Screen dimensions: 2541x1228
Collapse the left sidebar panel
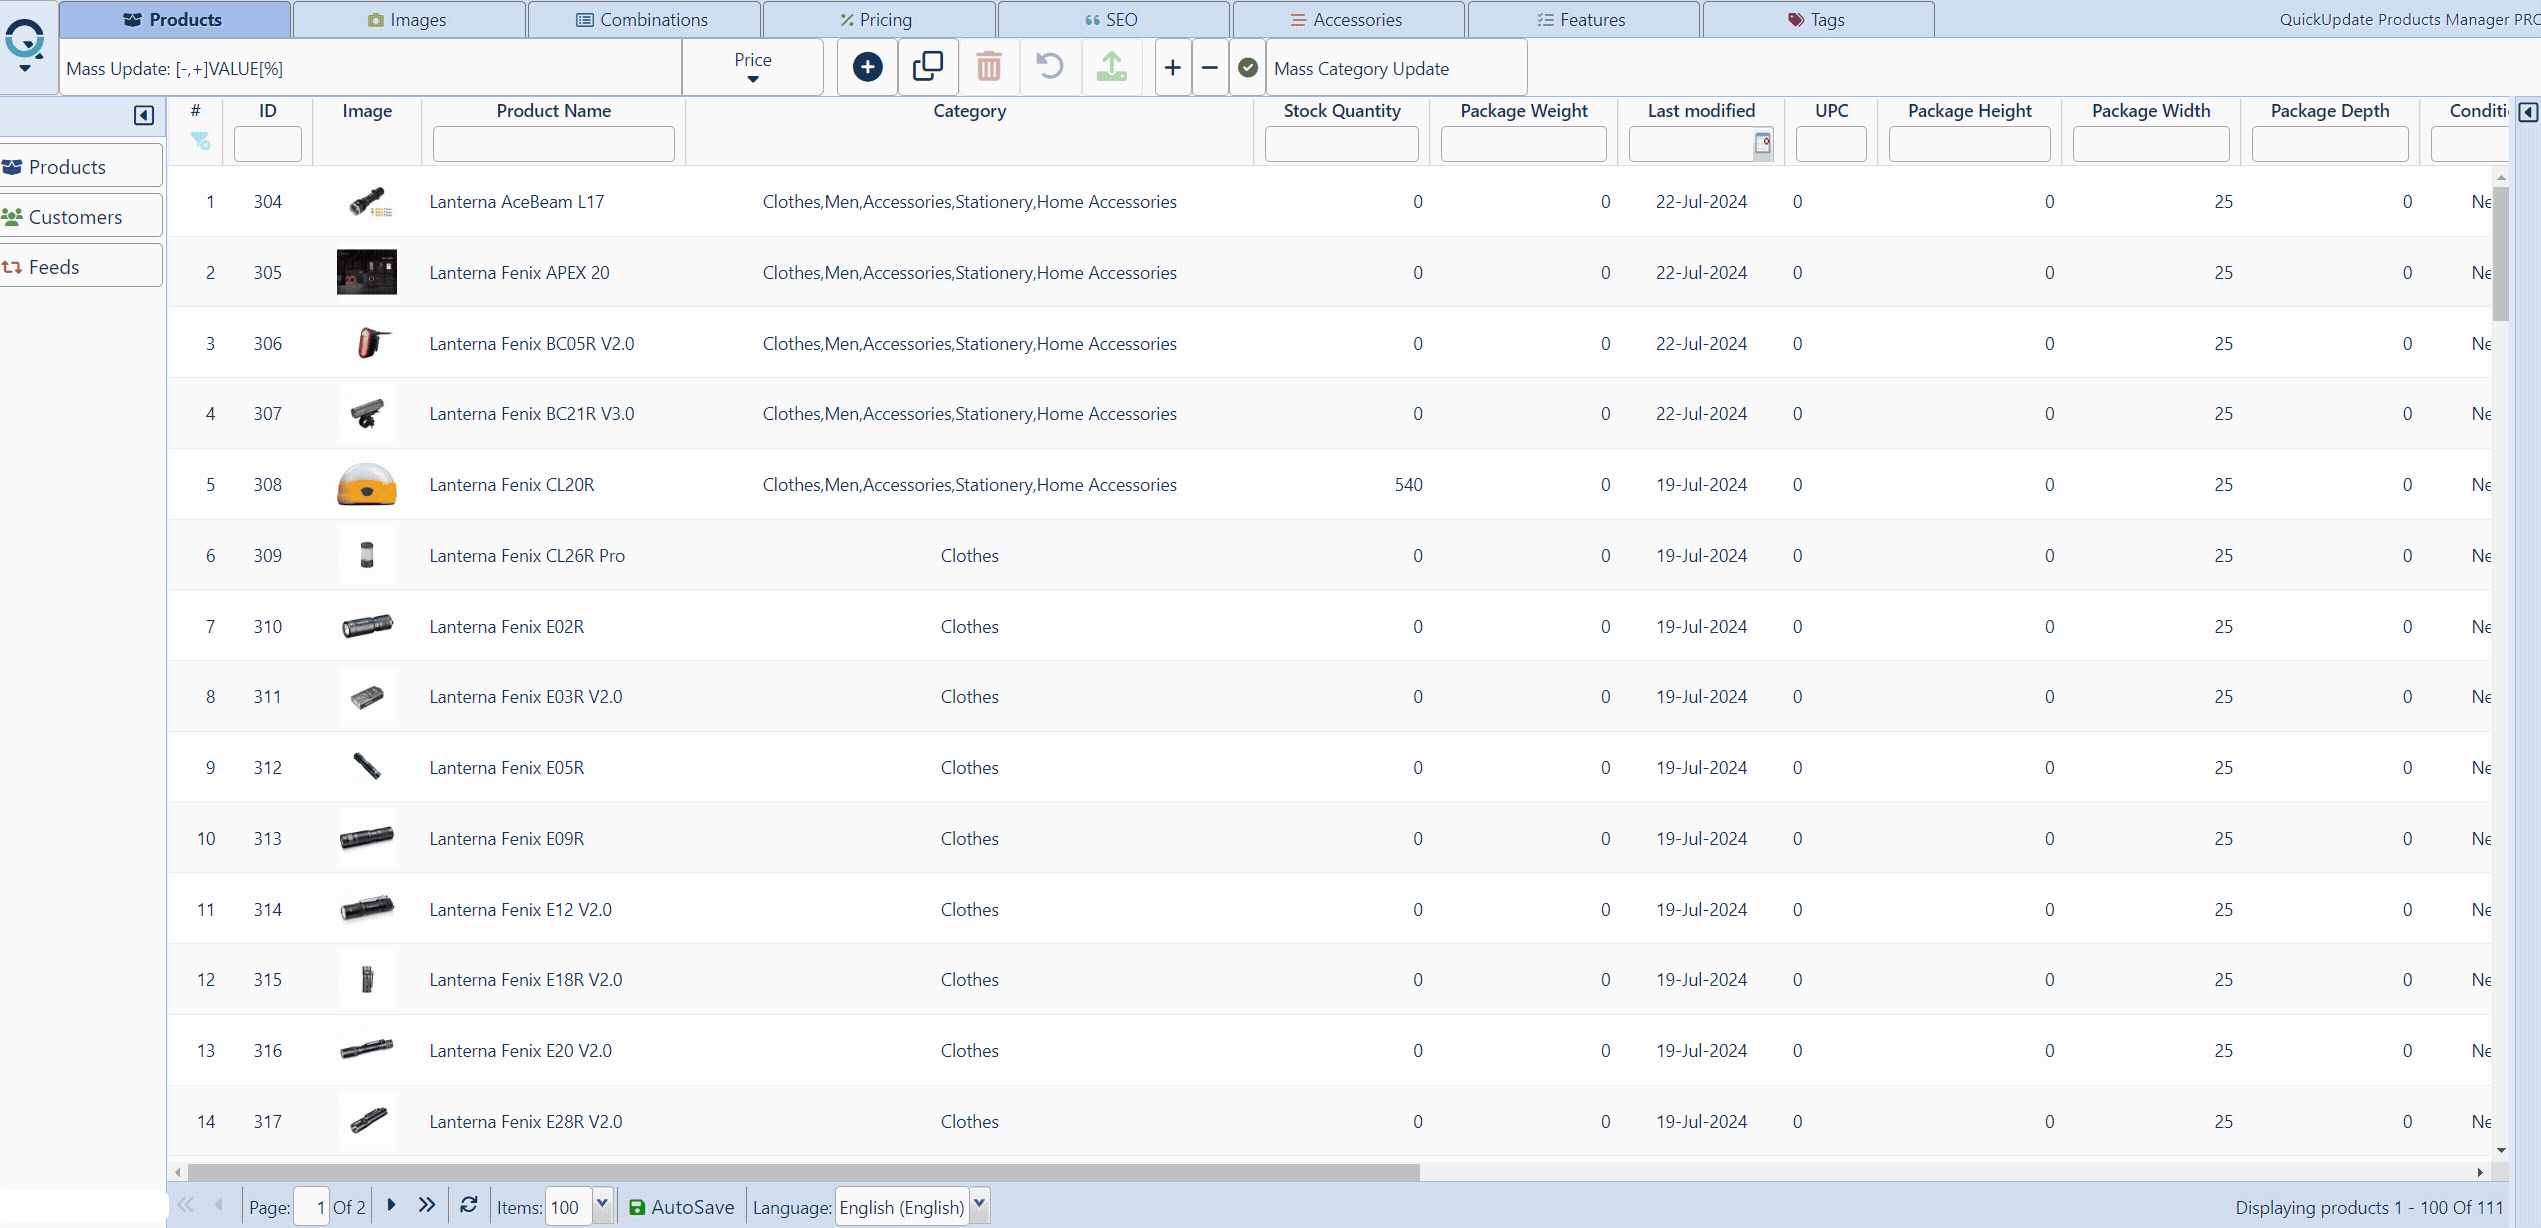[x=143, y=116]
